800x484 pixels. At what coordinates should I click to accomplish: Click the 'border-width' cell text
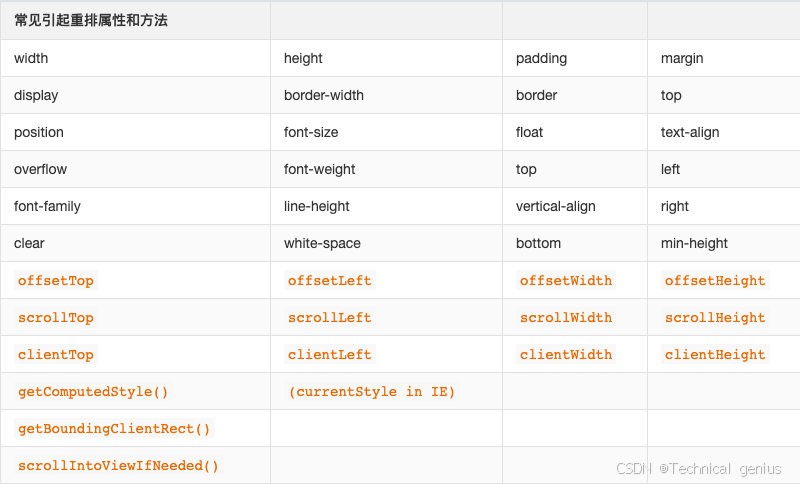324,95
